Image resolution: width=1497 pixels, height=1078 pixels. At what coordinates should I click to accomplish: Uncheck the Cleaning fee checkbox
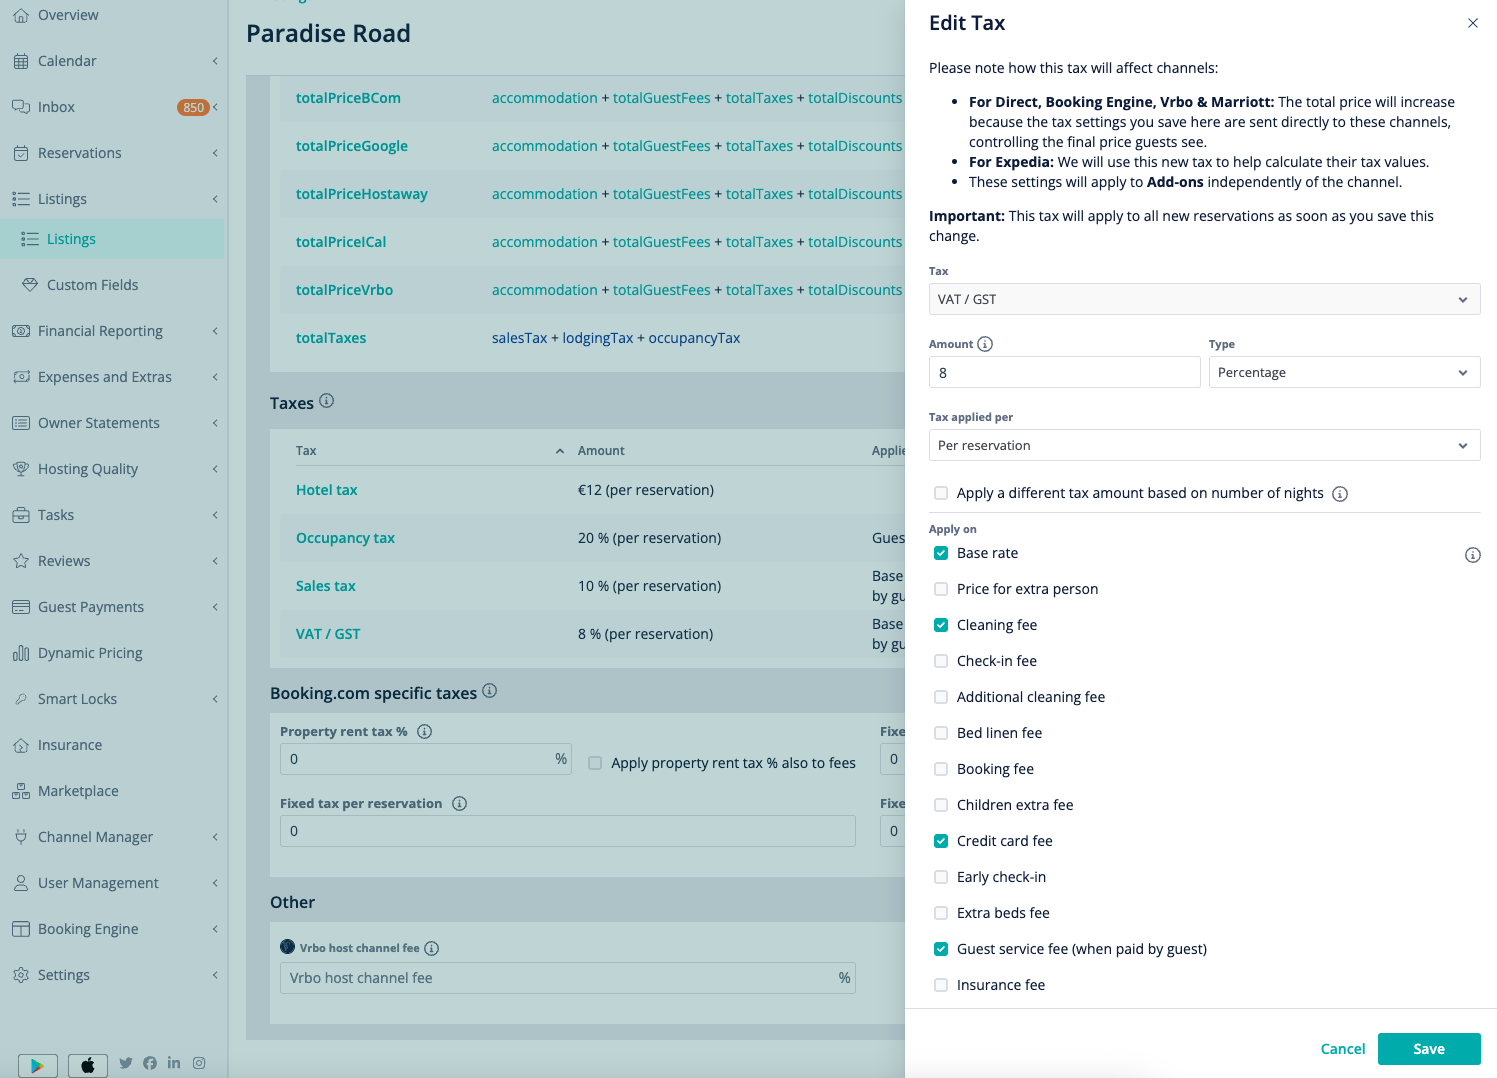941,625
